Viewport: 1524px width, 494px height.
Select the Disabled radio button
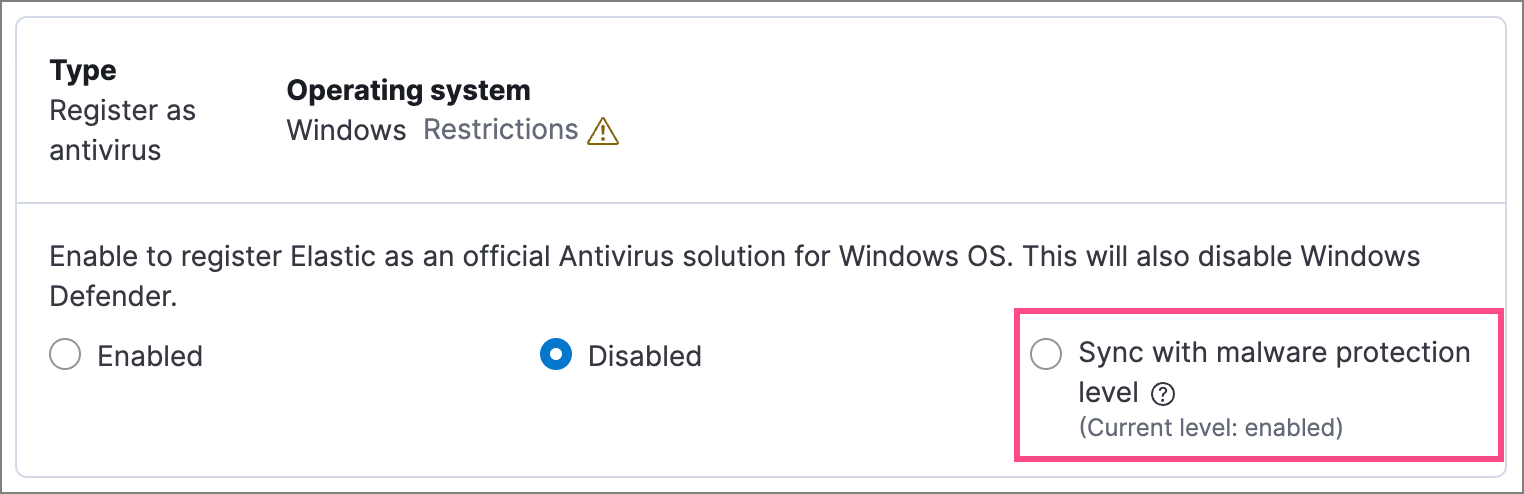[x=556, y=355]
